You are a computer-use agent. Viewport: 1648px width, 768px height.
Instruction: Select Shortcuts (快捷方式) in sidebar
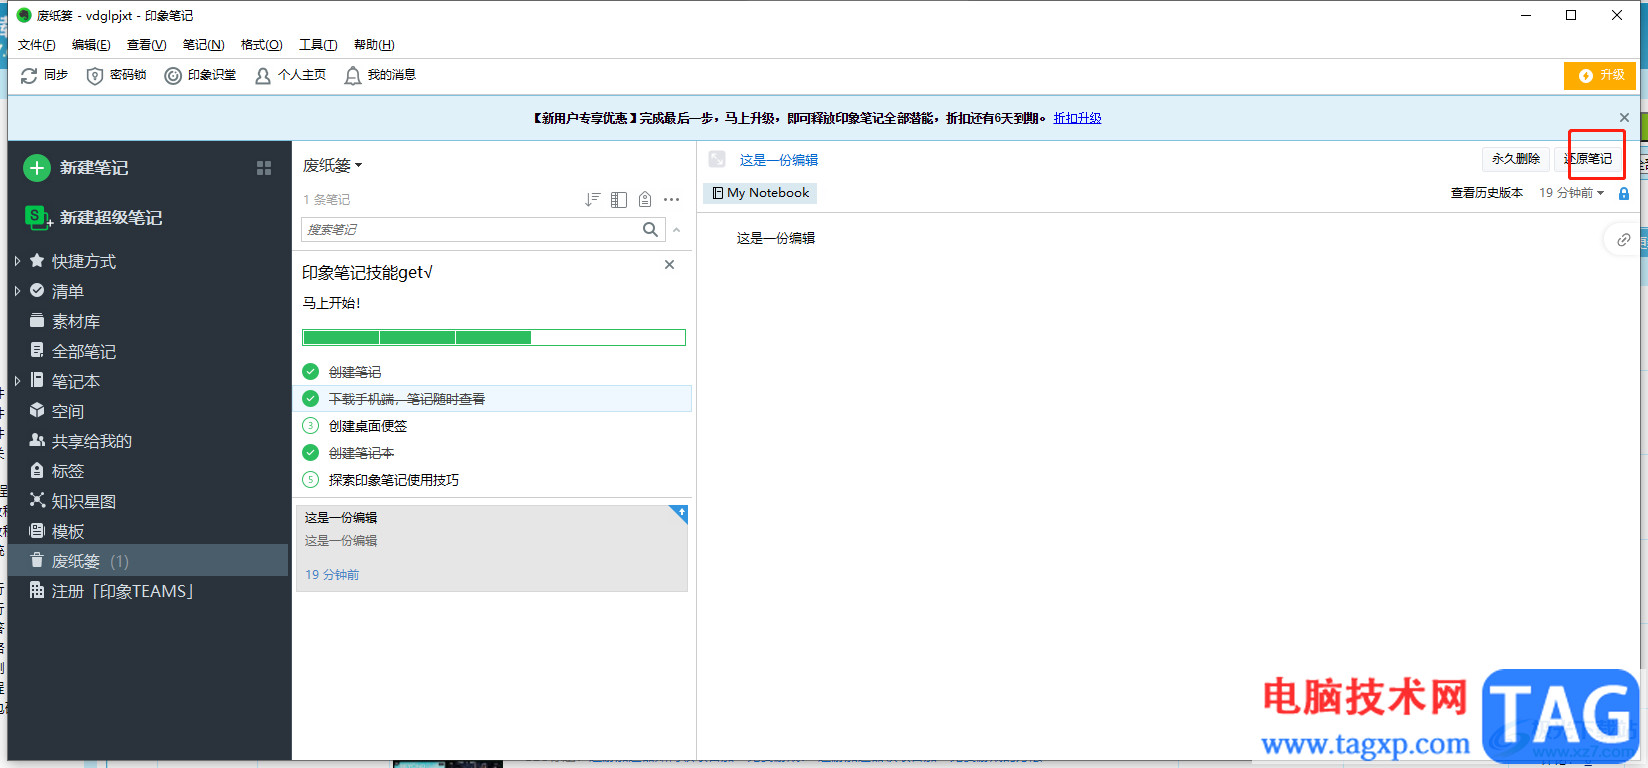pyautogui.click(x=84, y=261)
